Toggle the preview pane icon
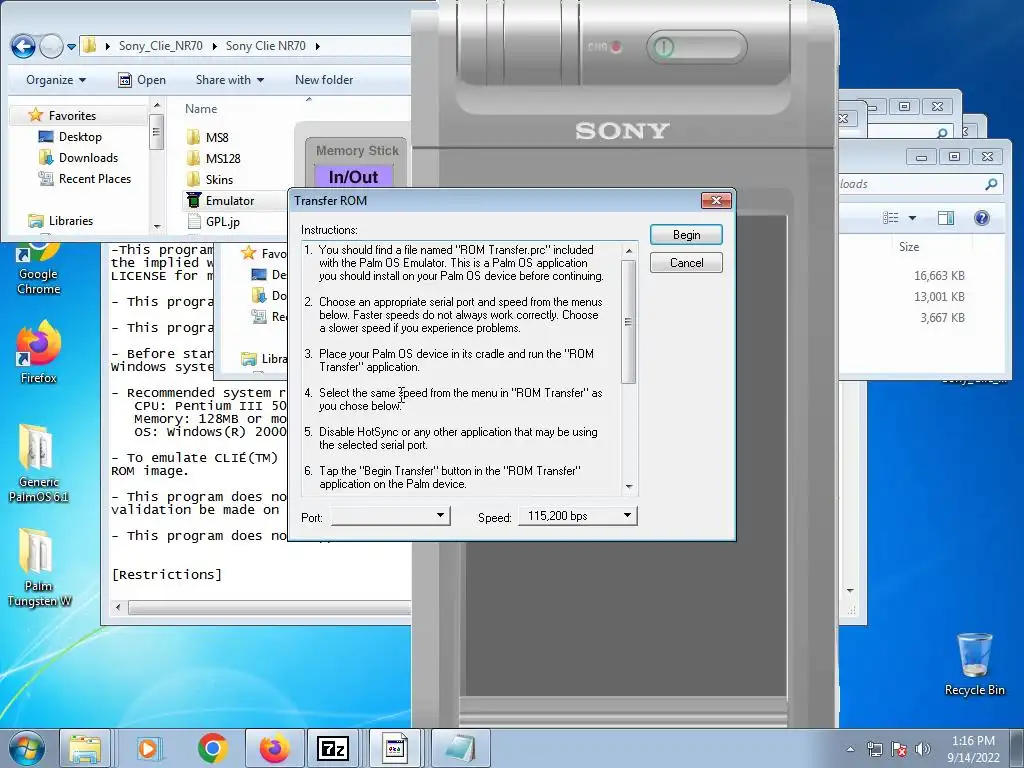 tap(946, 218)
